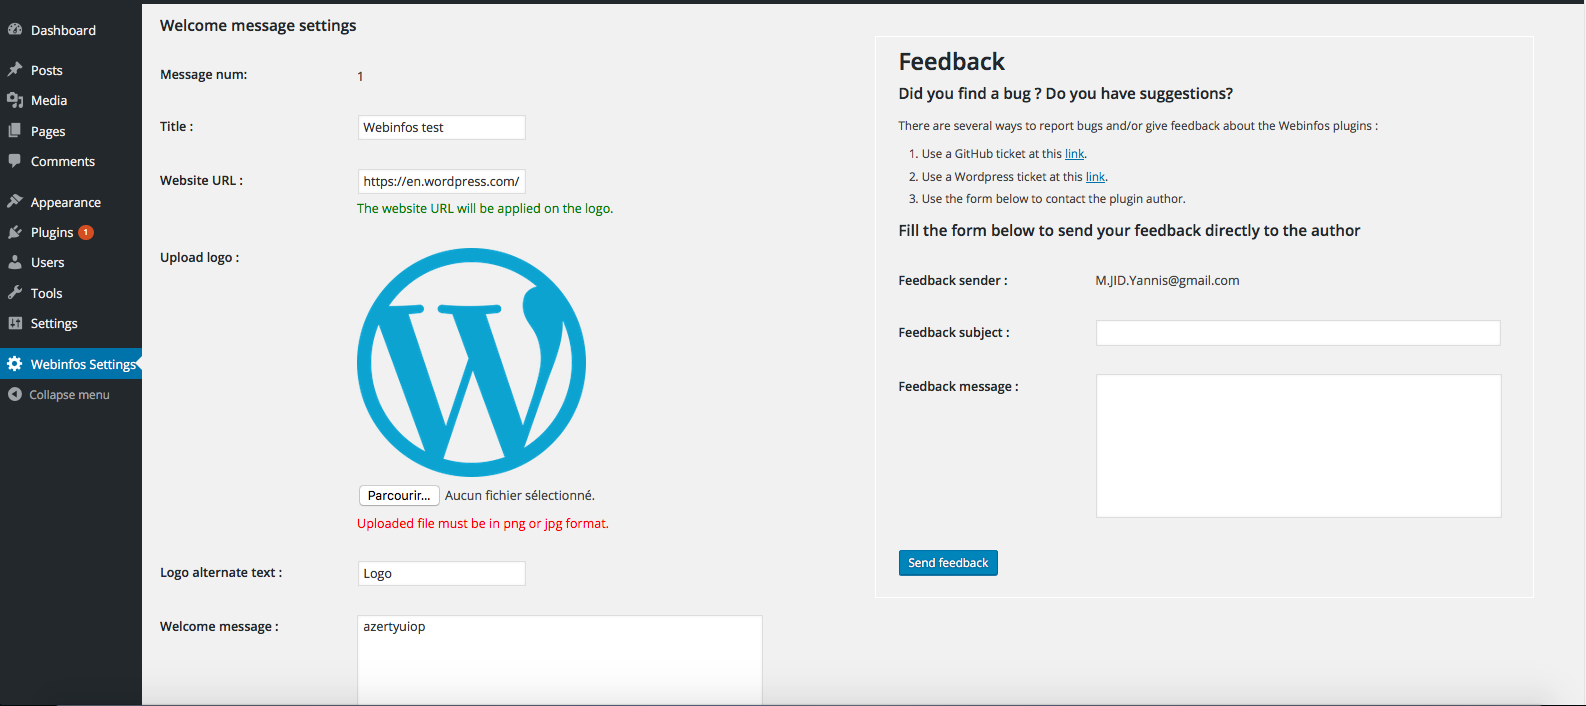This screenshot has width=1586, height=706.
Task: Click the 'Website URL :' label
Action: [201, 181]
